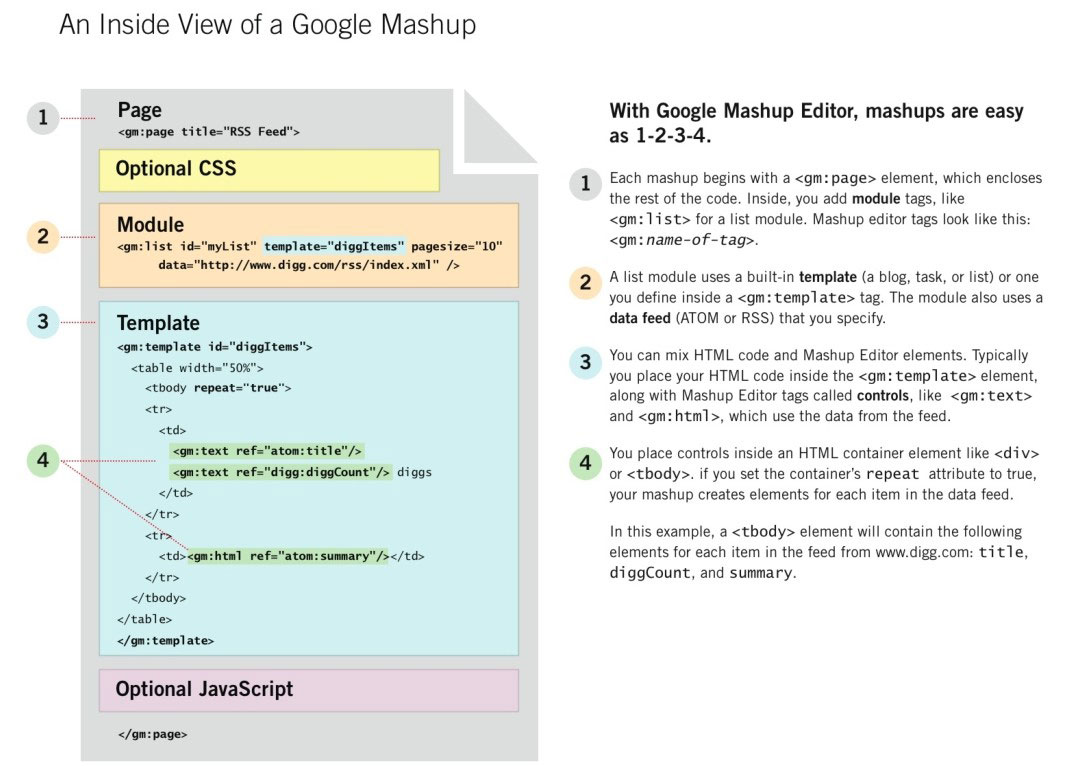
Task: Select the "Page" heading in the diagram
Action: [139, 110]
